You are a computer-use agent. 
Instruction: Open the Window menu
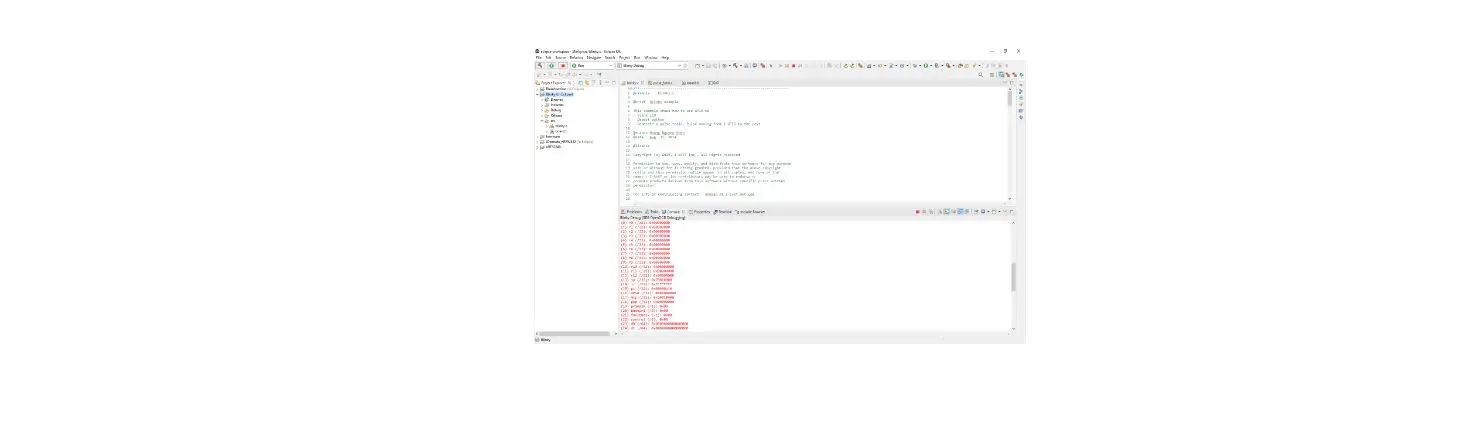click(651, 58)
